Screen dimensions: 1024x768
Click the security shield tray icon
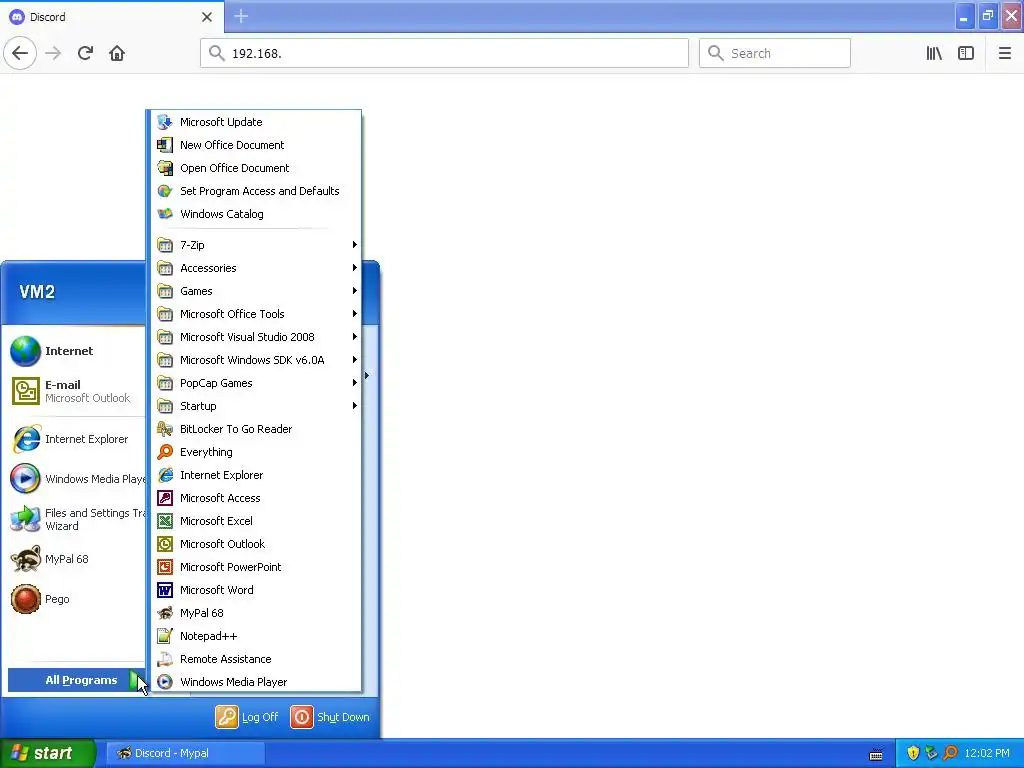[913, 753]
